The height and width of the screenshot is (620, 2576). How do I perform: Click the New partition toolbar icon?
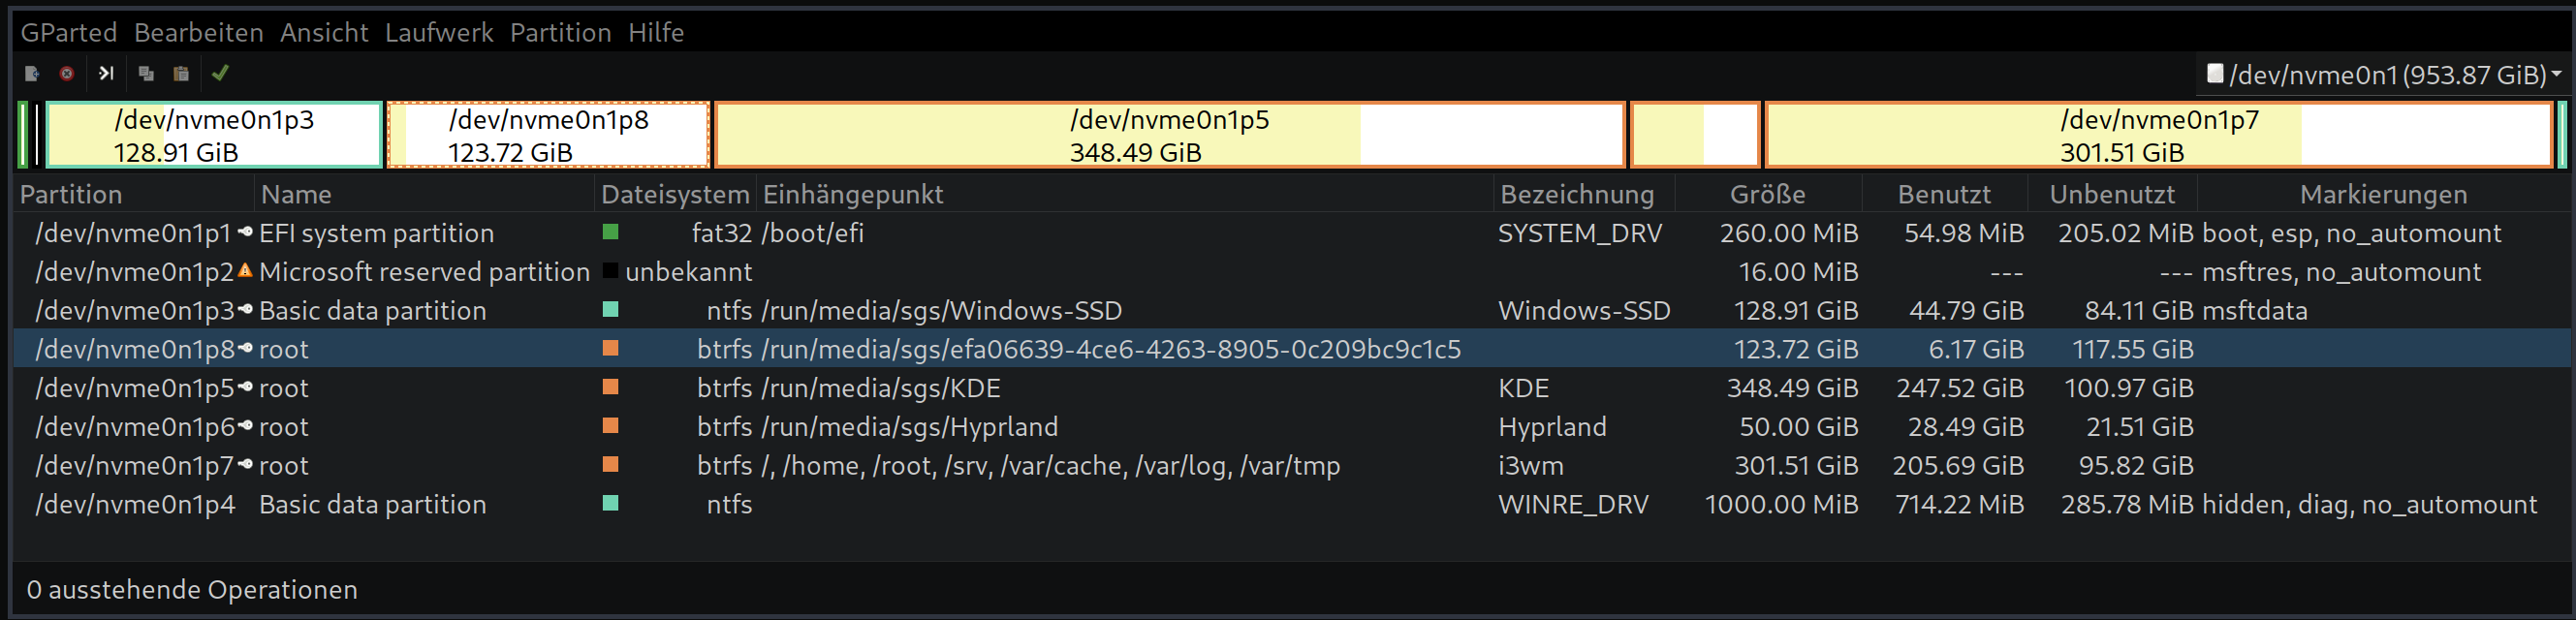click(32, 74)
